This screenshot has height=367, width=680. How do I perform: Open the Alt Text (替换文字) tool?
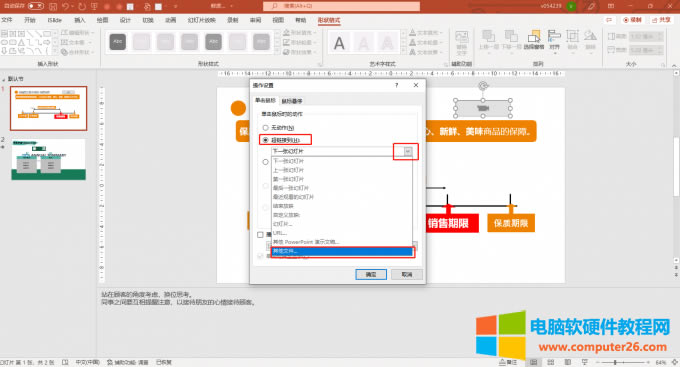(461, 43)
